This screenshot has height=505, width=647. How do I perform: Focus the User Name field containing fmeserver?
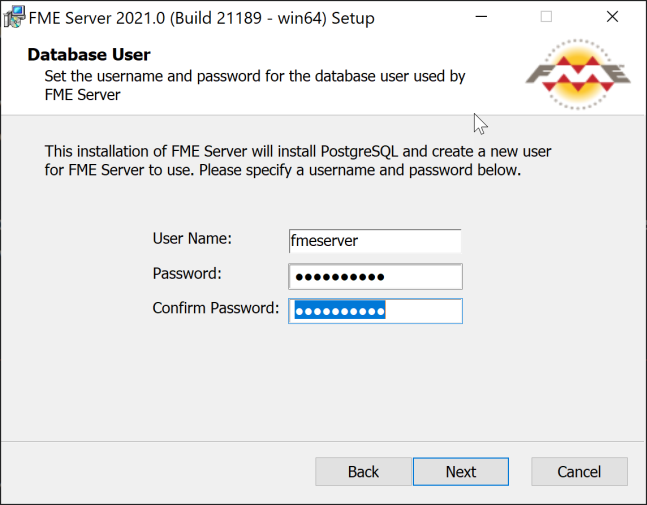click(375, 241)
